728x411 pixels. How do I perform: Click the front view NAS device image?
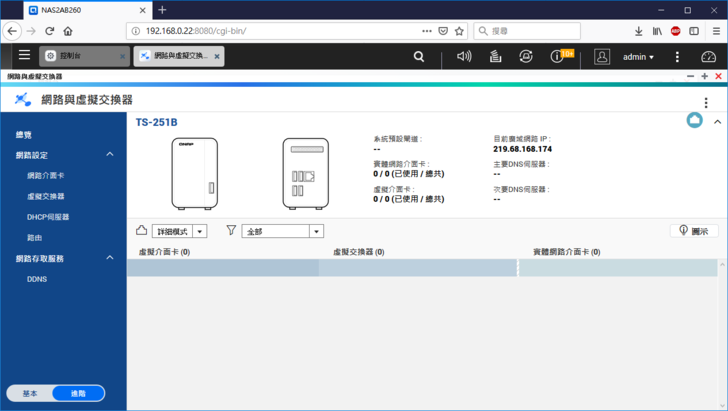[x=194, y=173]
